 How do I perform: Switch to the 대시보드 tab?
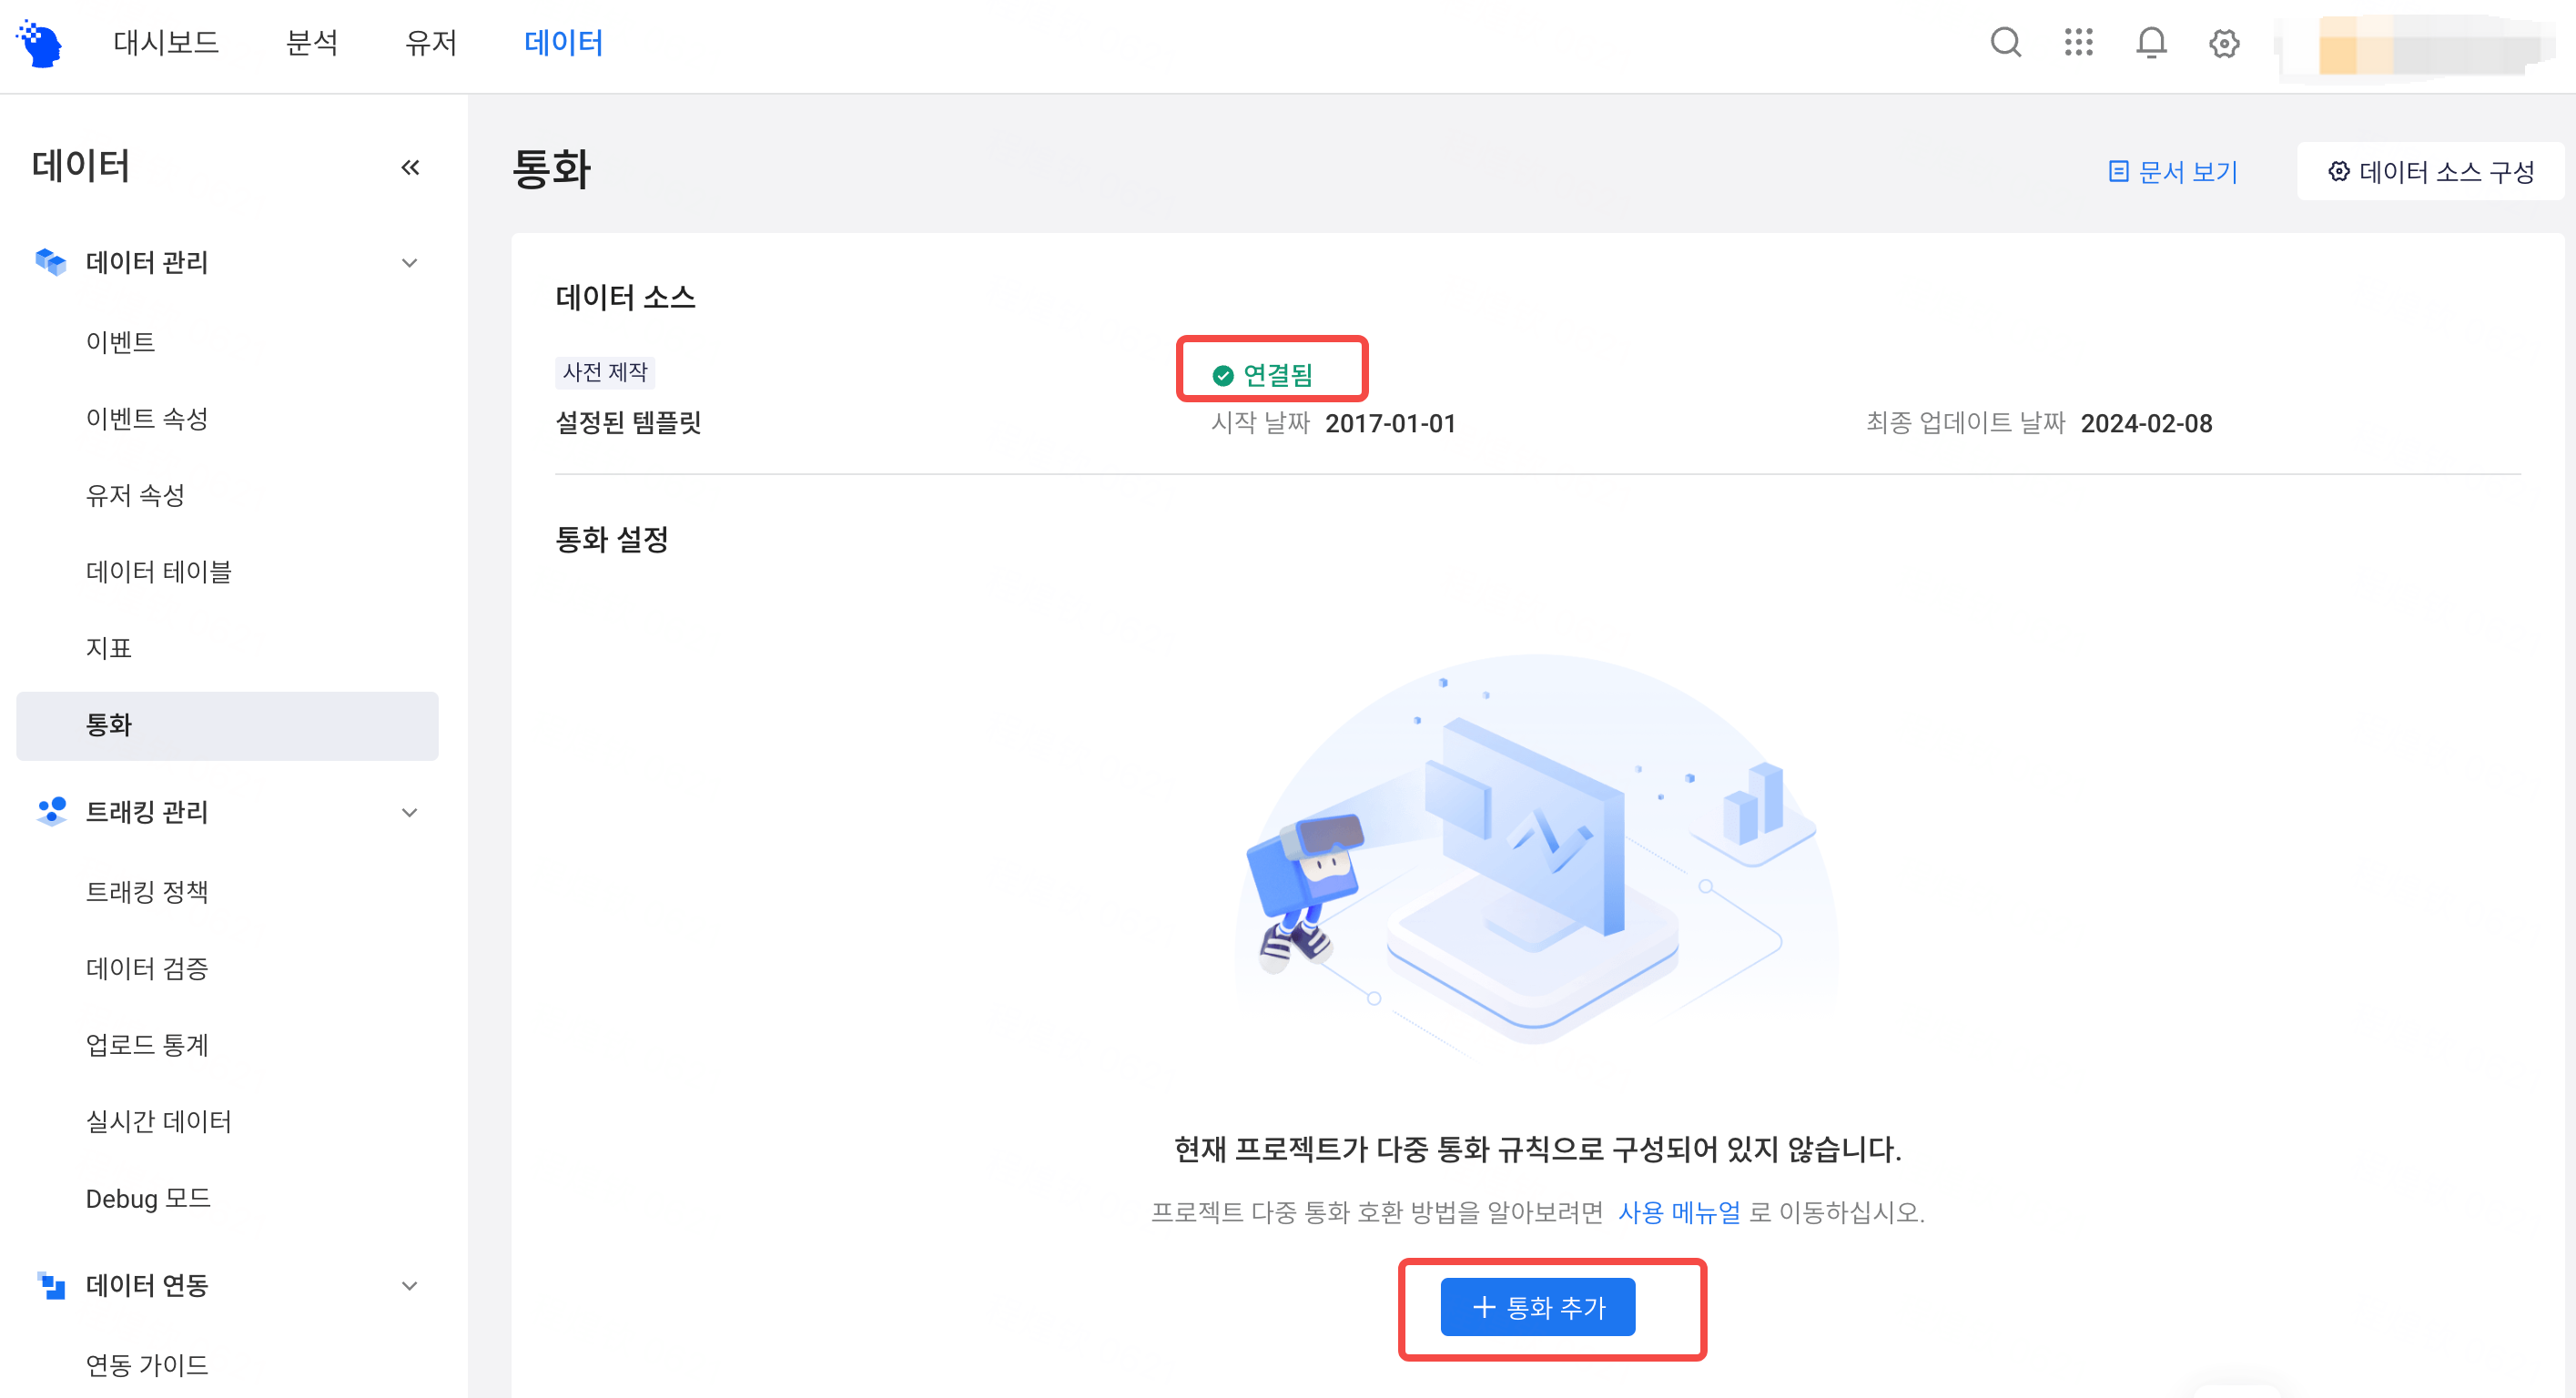pyautogui.click(x=166, y=43)
